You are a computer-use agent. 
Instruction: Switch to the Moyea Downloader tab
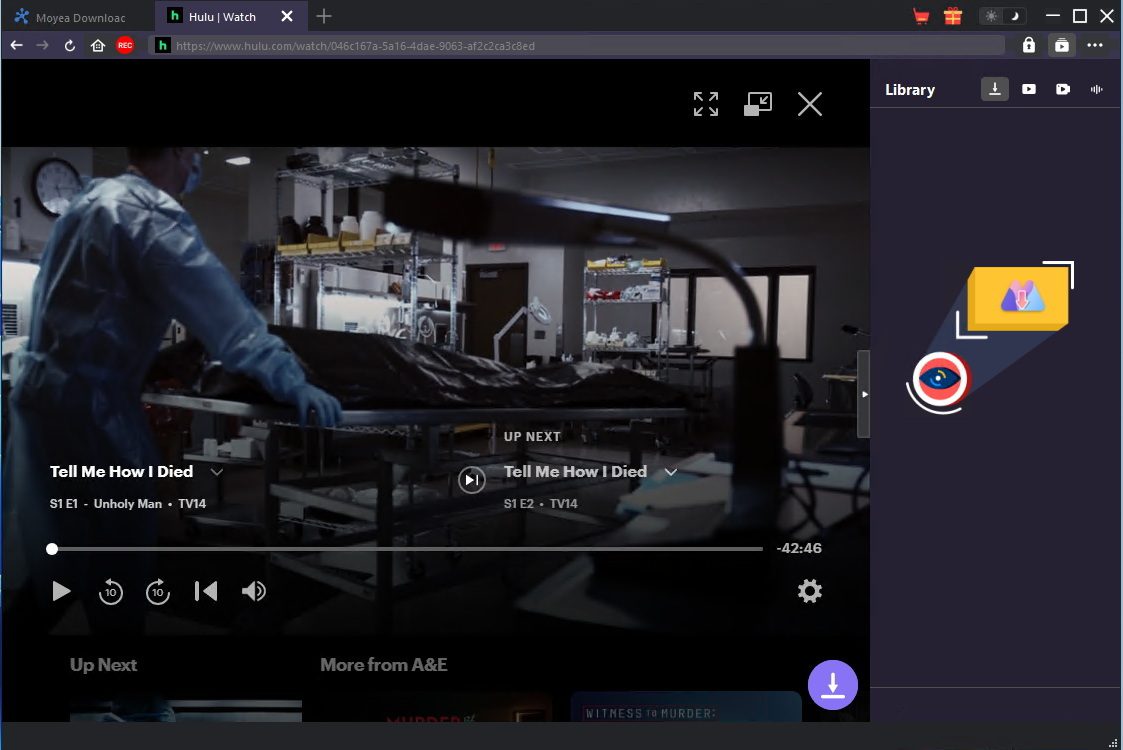77,16
